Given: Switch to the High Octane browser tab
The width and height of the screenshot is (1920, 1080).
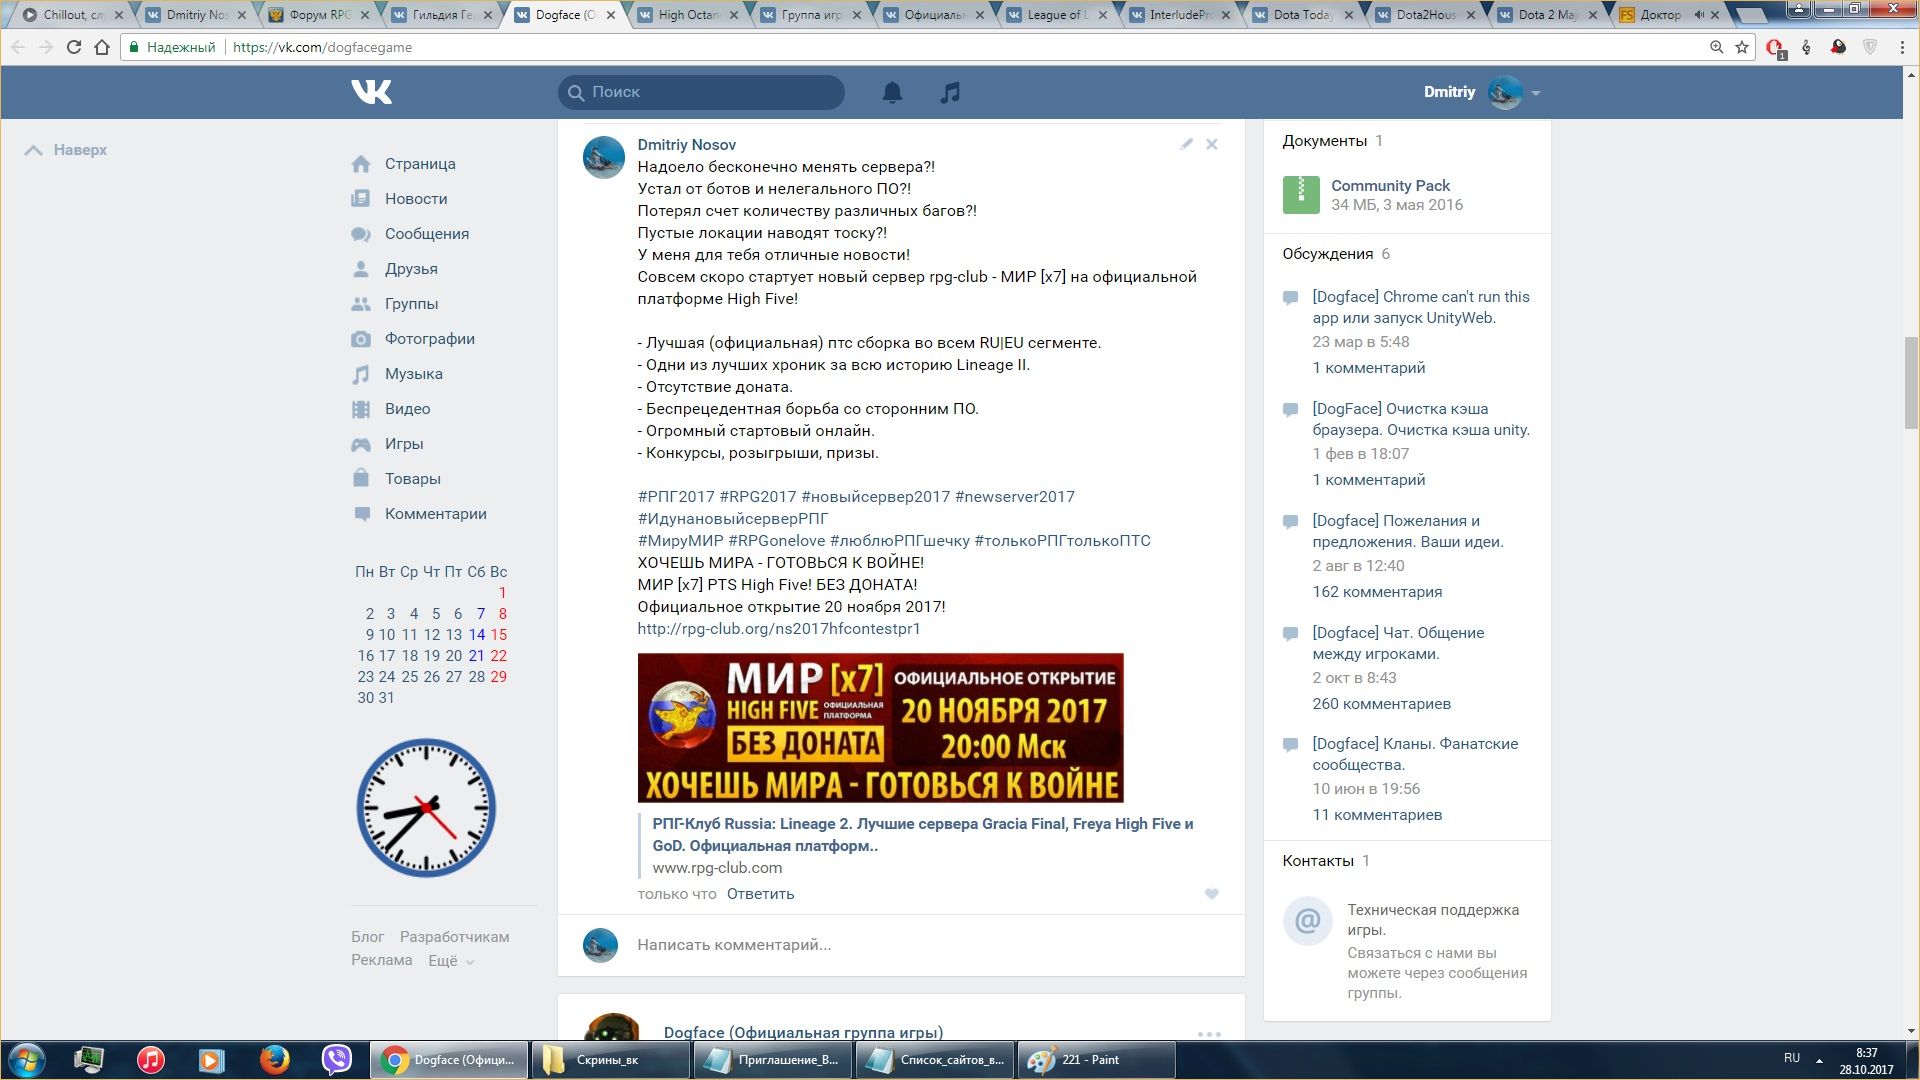Looking at the screenshot, I should point(688,15).
